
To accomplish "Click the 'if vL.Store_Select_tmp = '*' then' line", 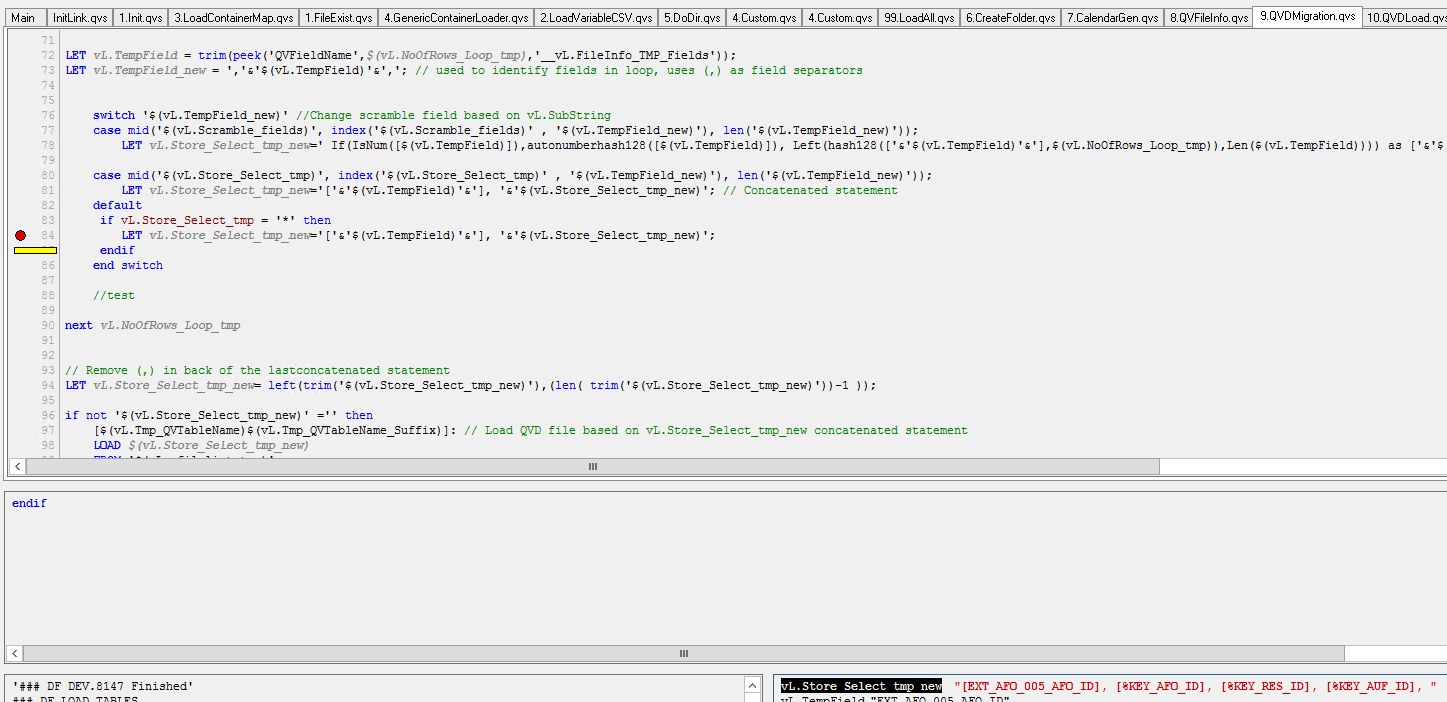I will [x=215, y=220].
